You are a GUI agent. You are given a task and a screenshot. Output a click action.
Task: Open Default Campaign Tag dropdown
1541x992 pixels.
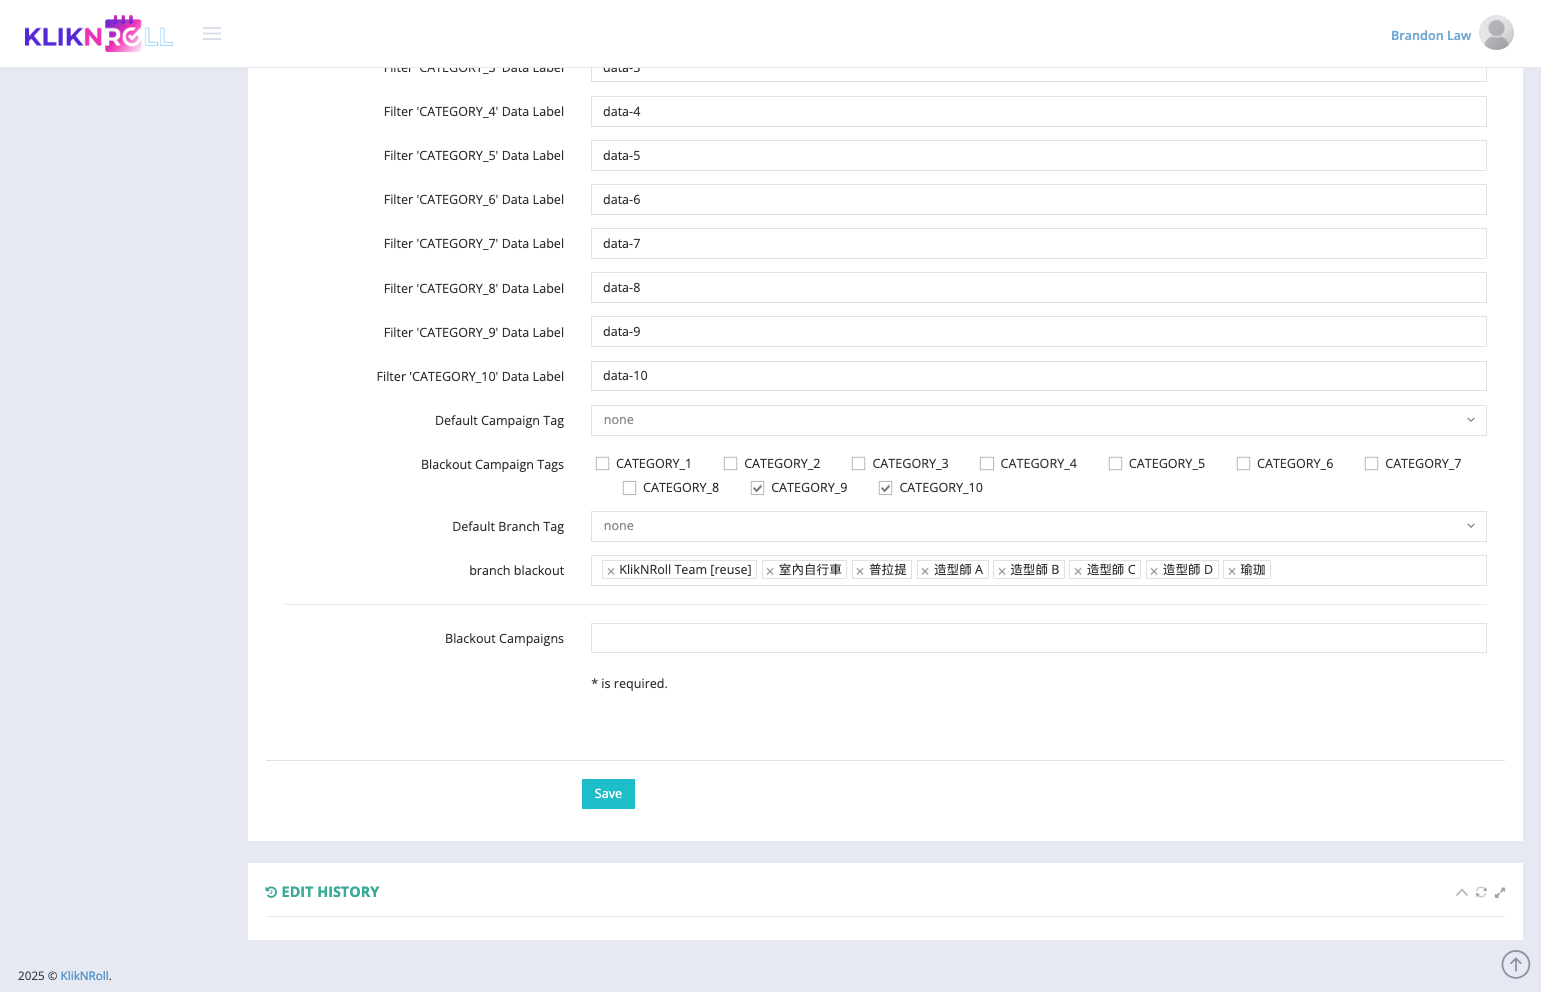point(1038,420)
